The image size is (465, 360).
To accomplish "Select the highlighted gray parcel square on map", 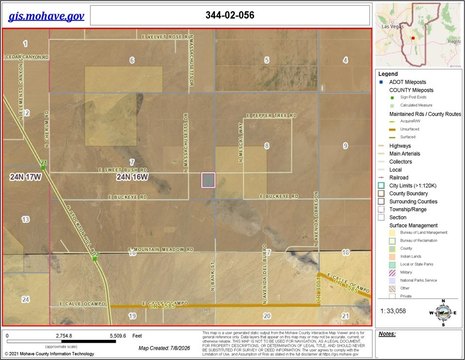I will [208, 180].
